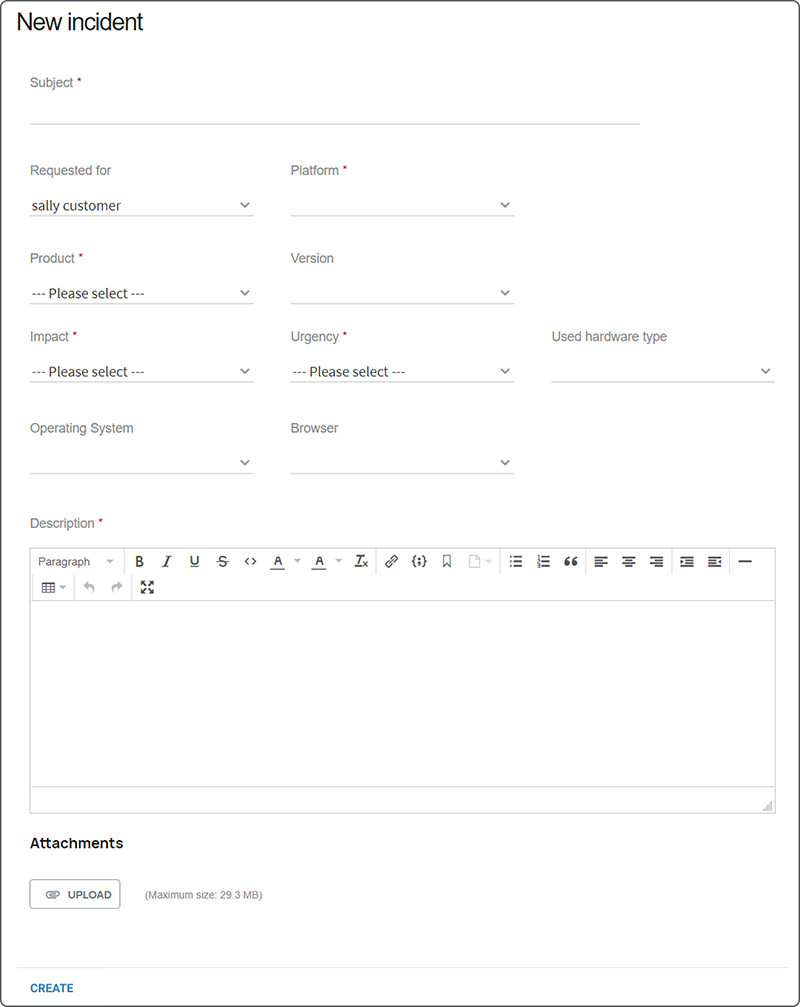Screen dimensions: 800x1007
Task: Open the Urgency dropdown
Action: click(402, 372)
